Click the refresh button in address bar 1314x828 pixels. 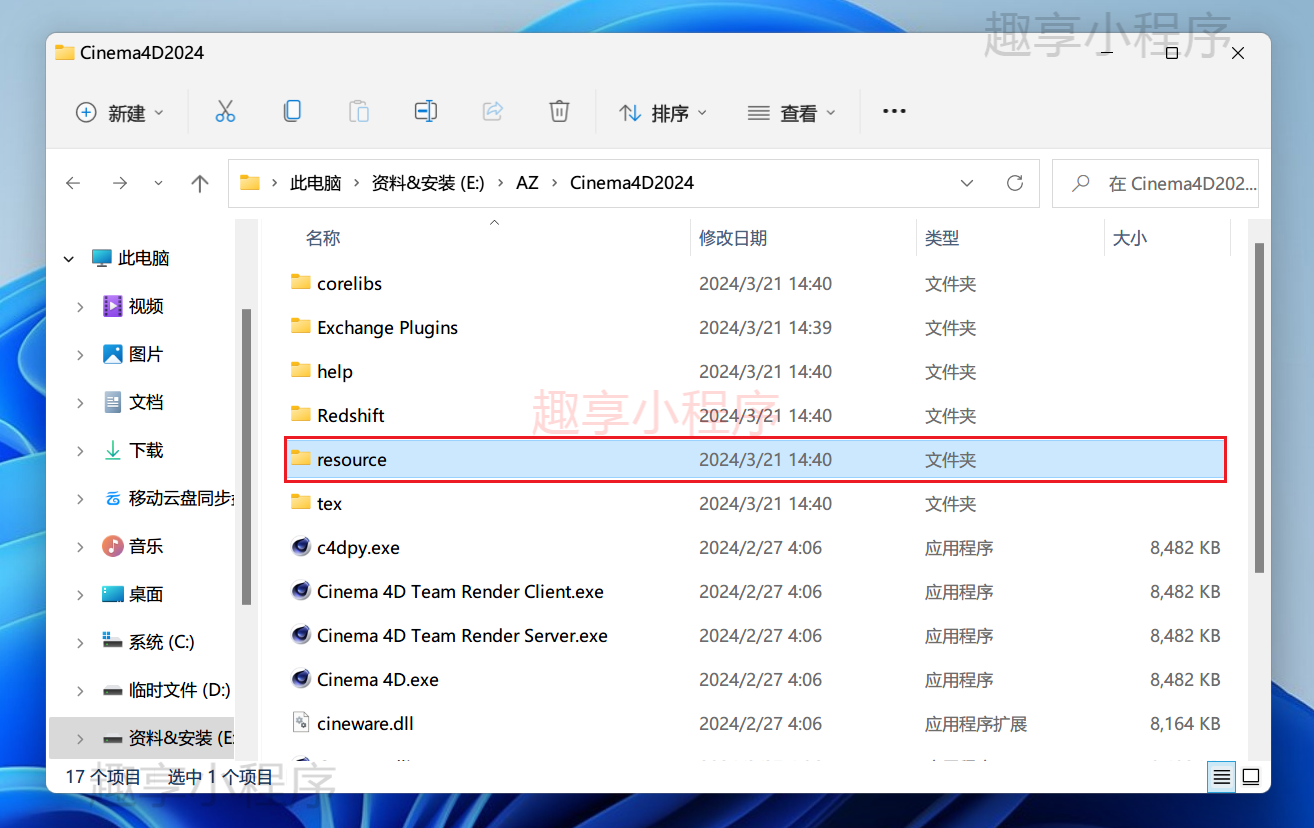[1015, 183]
